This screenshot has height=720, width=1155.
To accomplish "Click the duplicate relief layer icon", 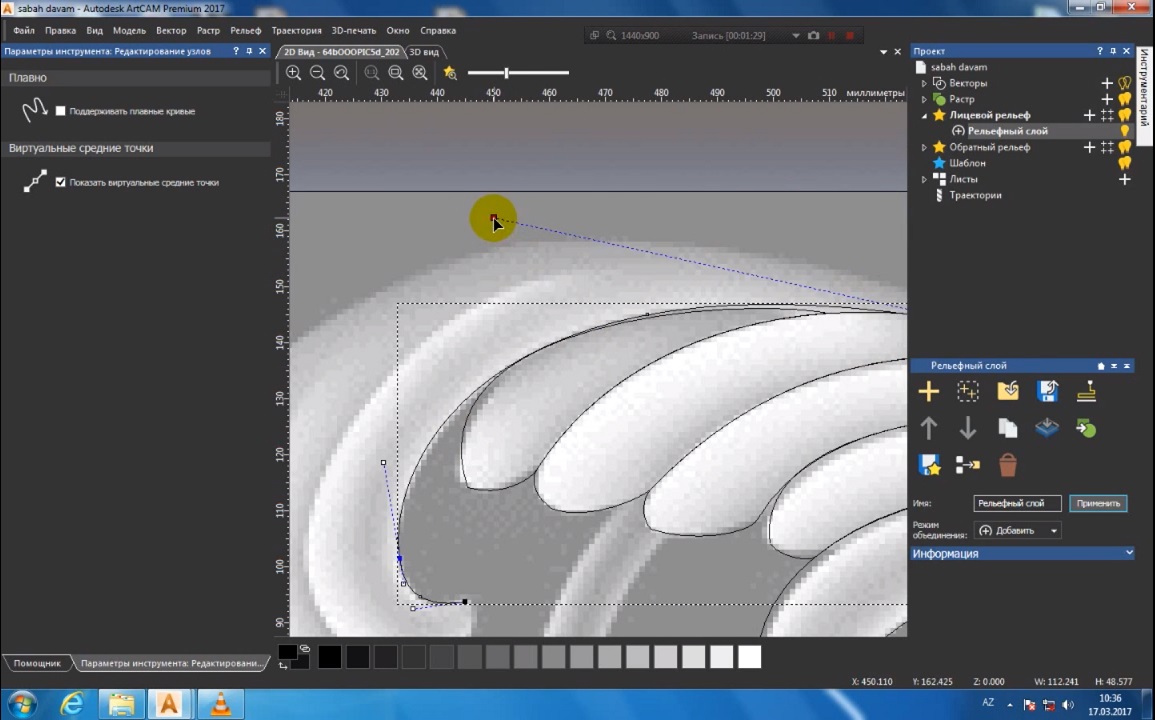I will 1007,428.
